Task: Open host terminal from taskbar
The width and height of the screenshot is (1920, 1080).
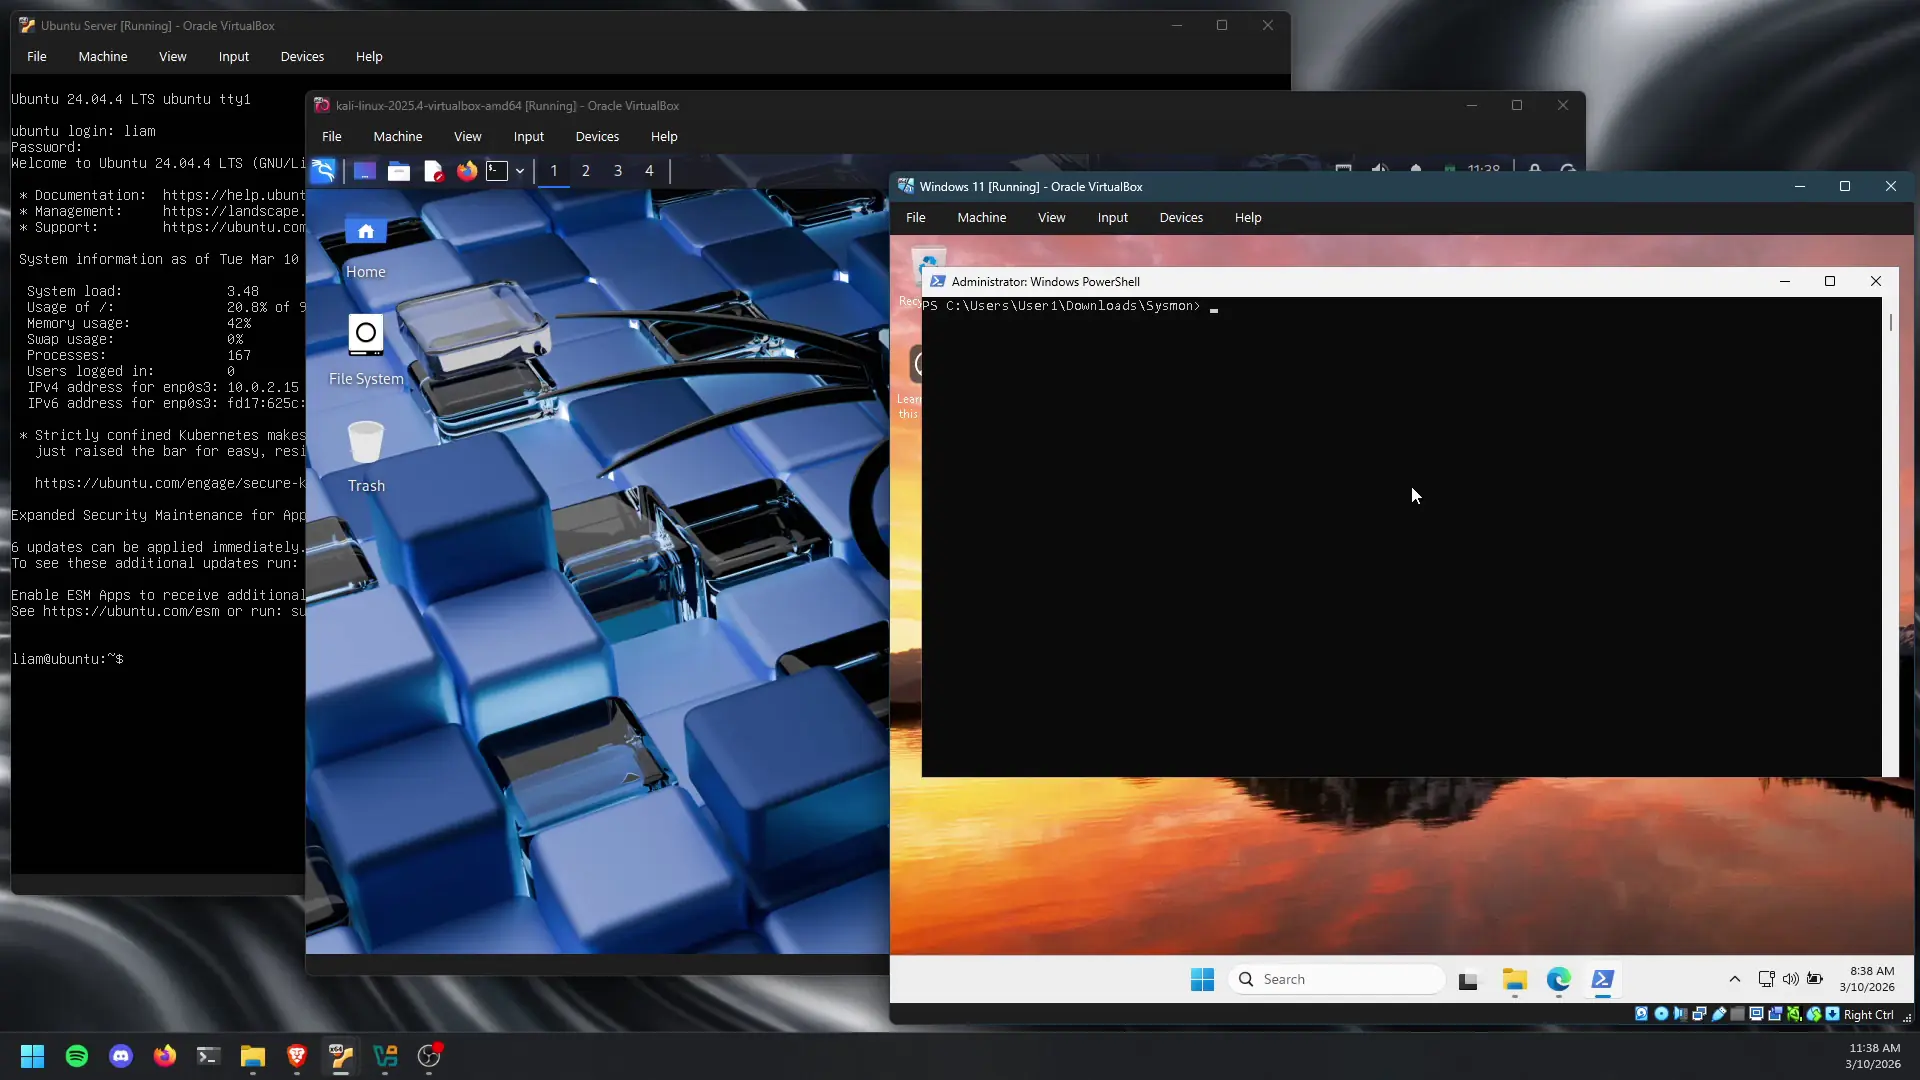Action: 209,1056
